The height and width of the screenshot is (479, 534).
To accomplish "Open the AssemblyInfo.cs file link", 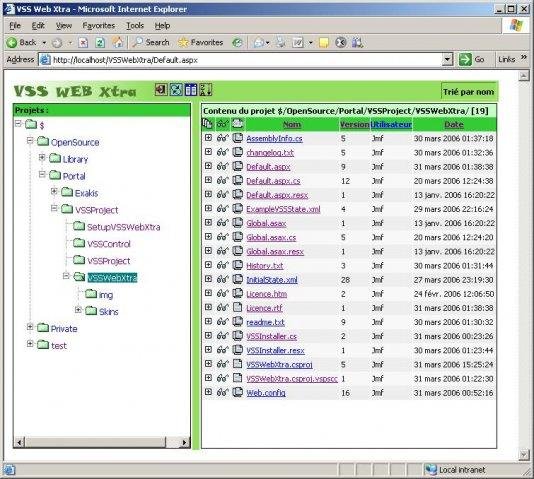I will click(274, 139).
